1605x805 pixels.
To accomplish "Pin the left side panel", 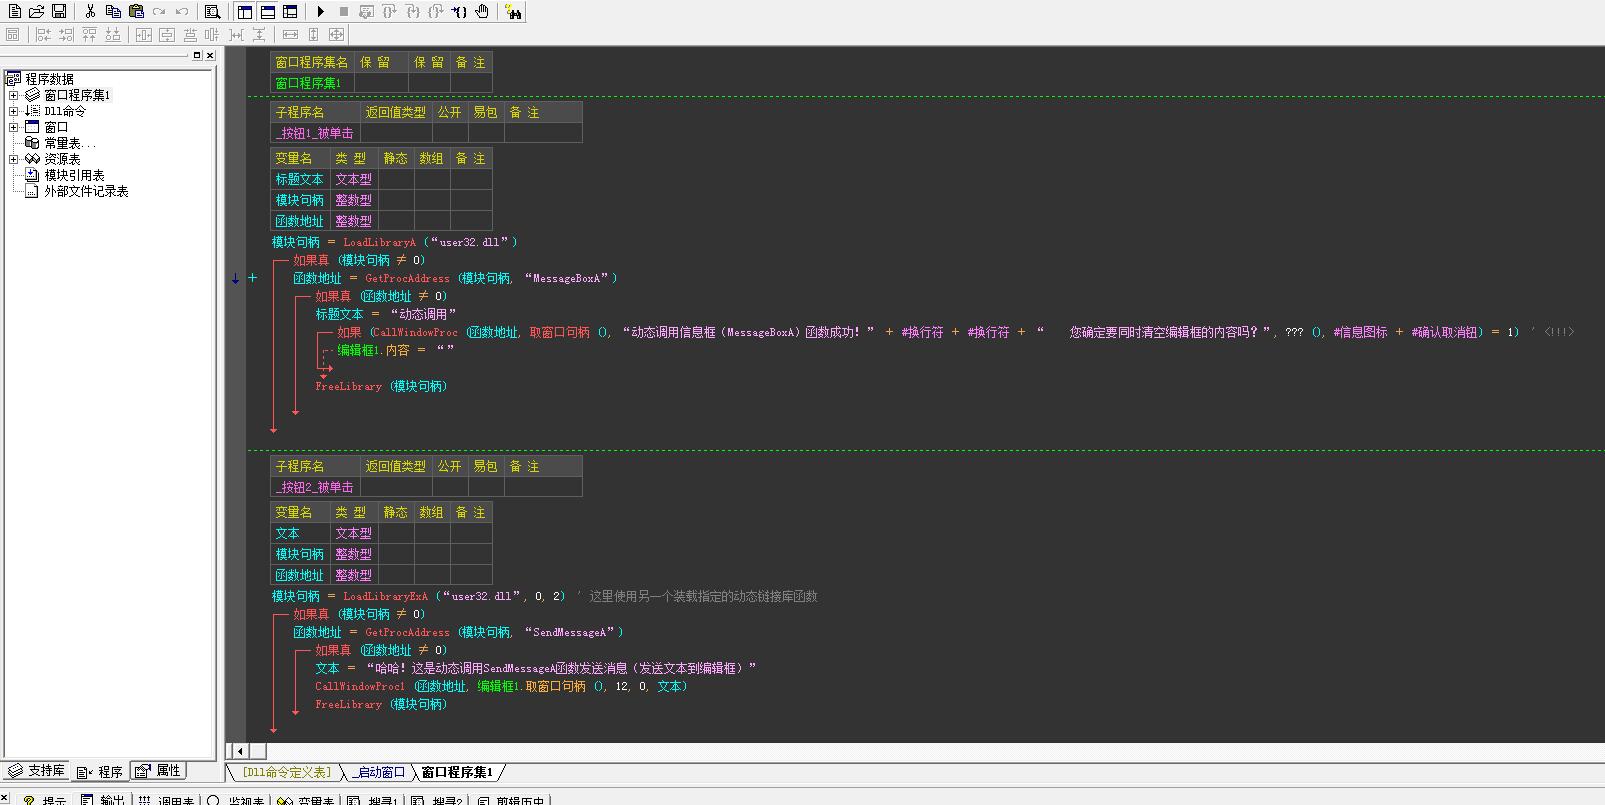I will (x=197, y=55).
